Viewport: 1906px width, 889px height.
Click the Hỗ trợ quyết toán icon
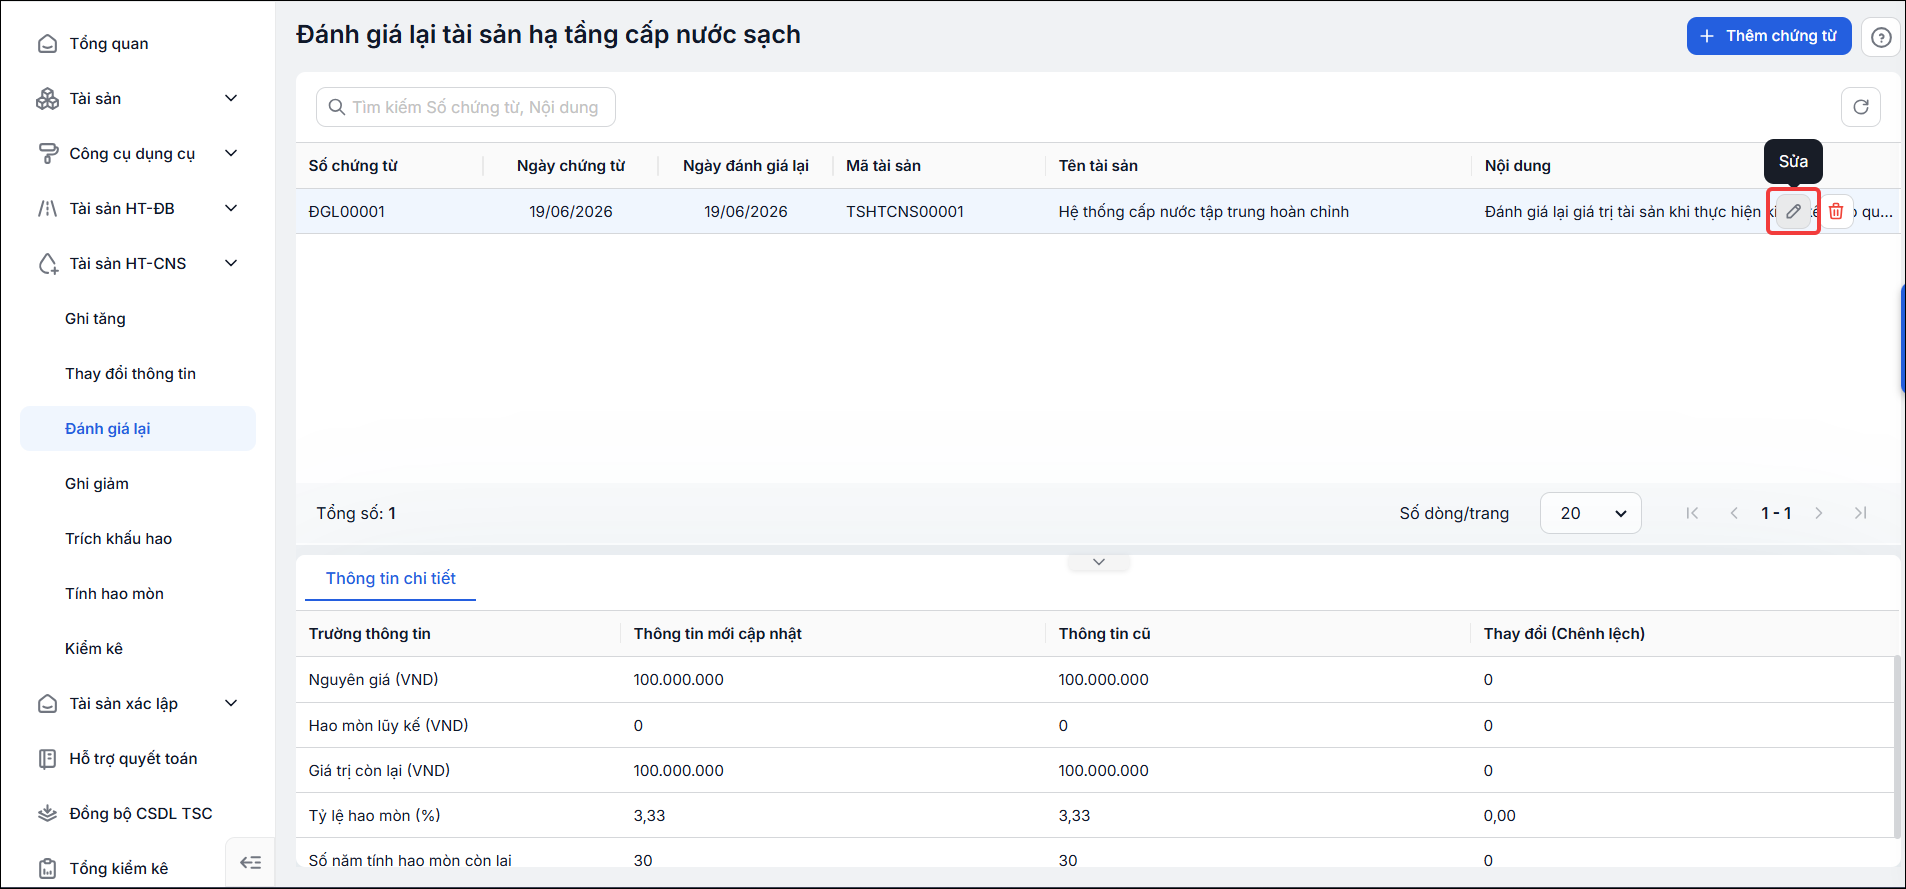(47, 759)
